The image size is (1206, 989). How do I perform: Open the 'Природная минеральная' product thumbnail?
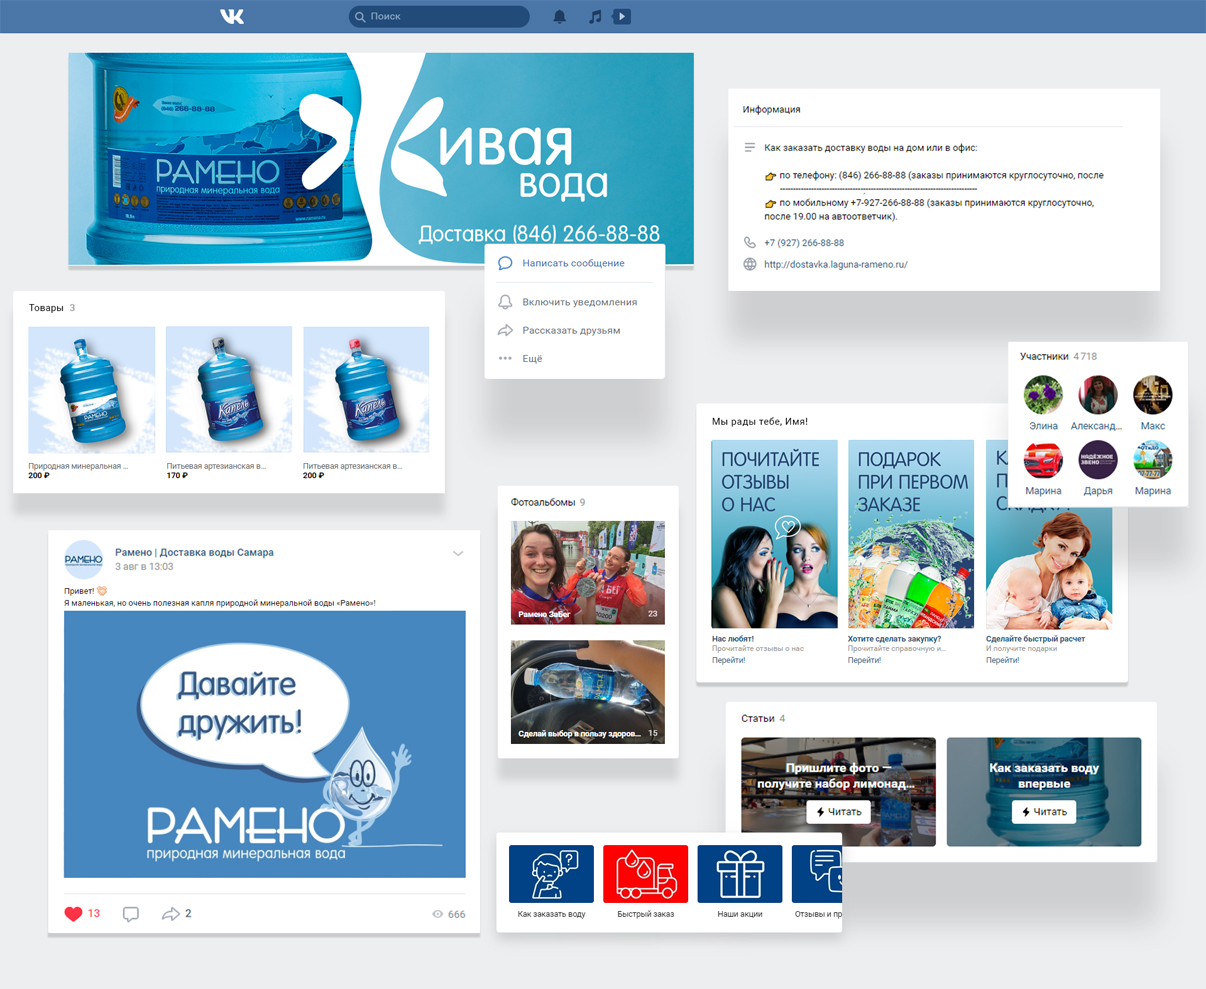click(x=91, y=391)
